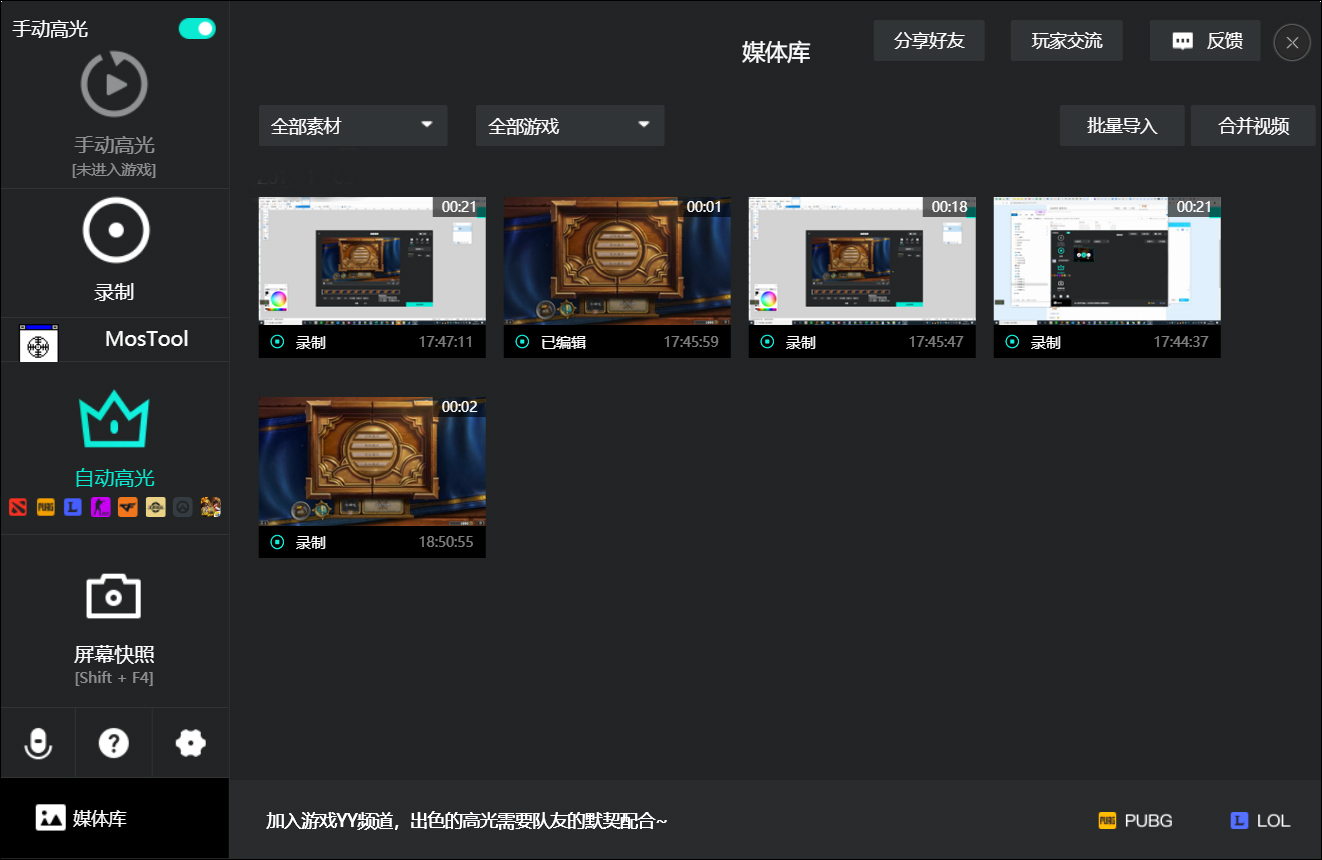Open the 已编辑 video thumbnail from 17:45:59
Image resolution: width=1322 pixels, height=860 pixels.
point(617,277)
